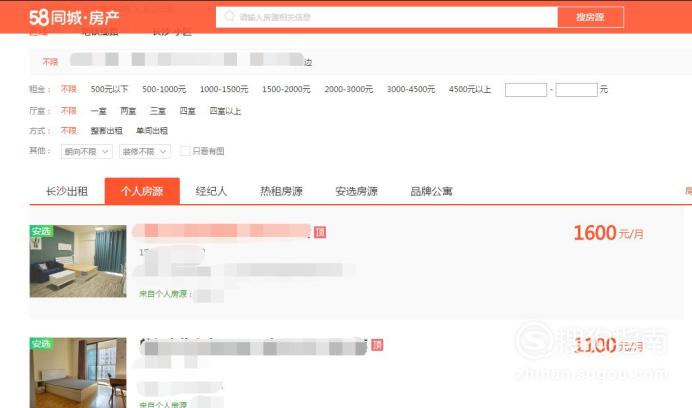Open the blurred title of the 1100元 listing
Viewport: 692px width, 408px height.
[253, 347]
